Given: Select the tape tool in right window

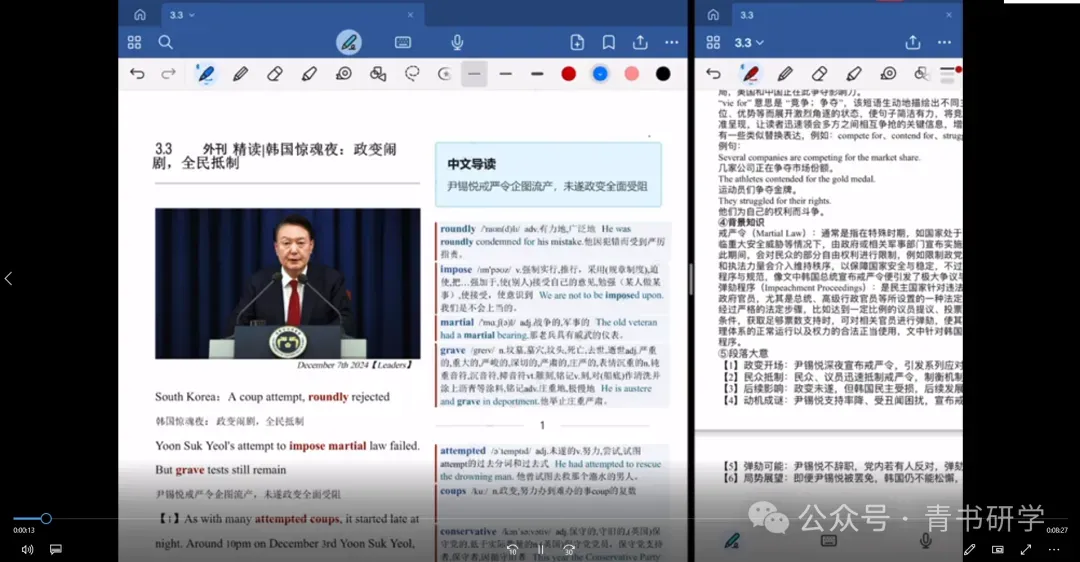Looking at the screenshot, I should 889,74.
